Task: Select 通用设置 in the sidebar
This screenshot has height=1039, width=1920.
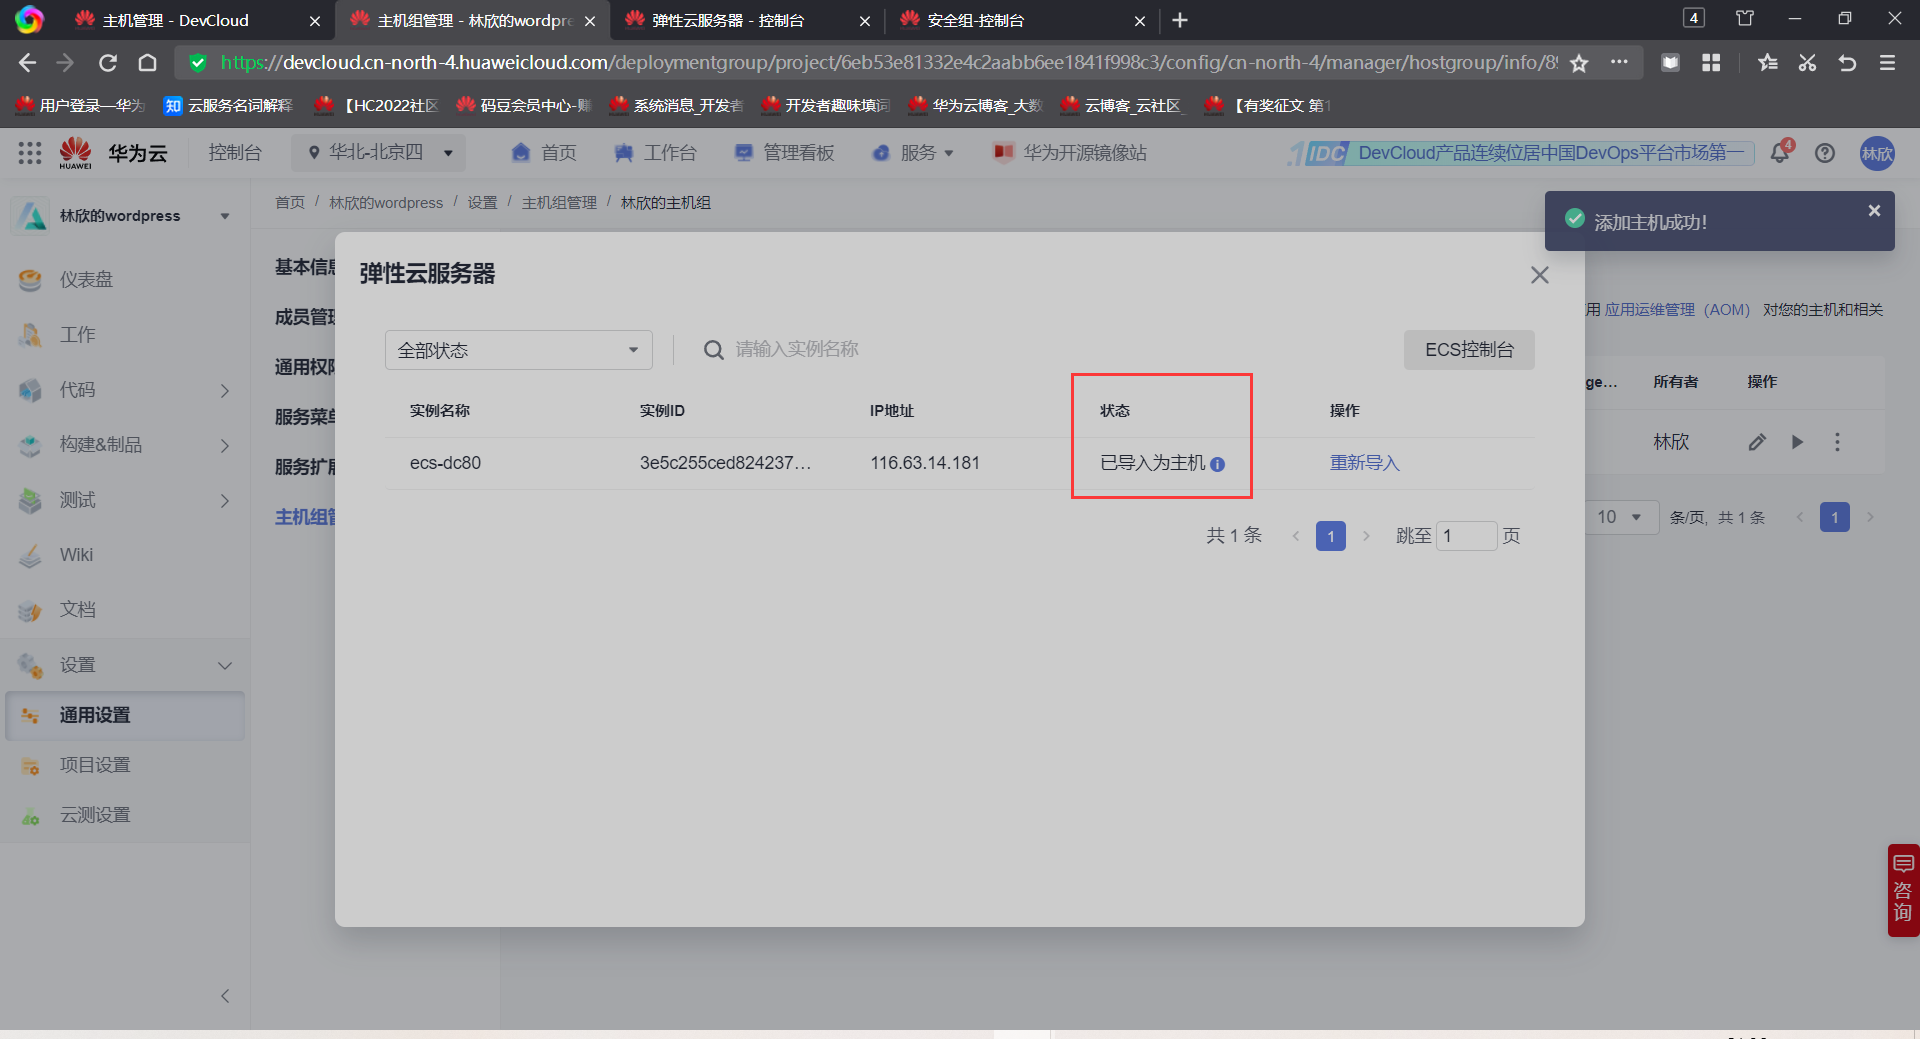Action: pos(125,715)
